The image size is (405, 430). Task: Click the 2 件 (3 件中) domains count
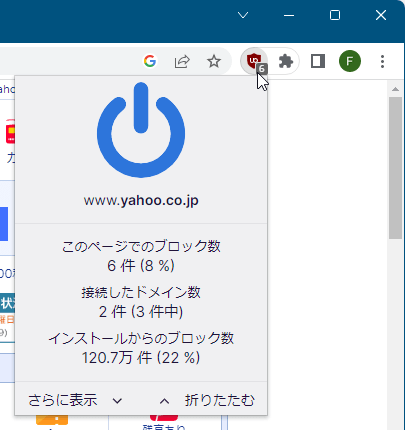click(141, 312)
